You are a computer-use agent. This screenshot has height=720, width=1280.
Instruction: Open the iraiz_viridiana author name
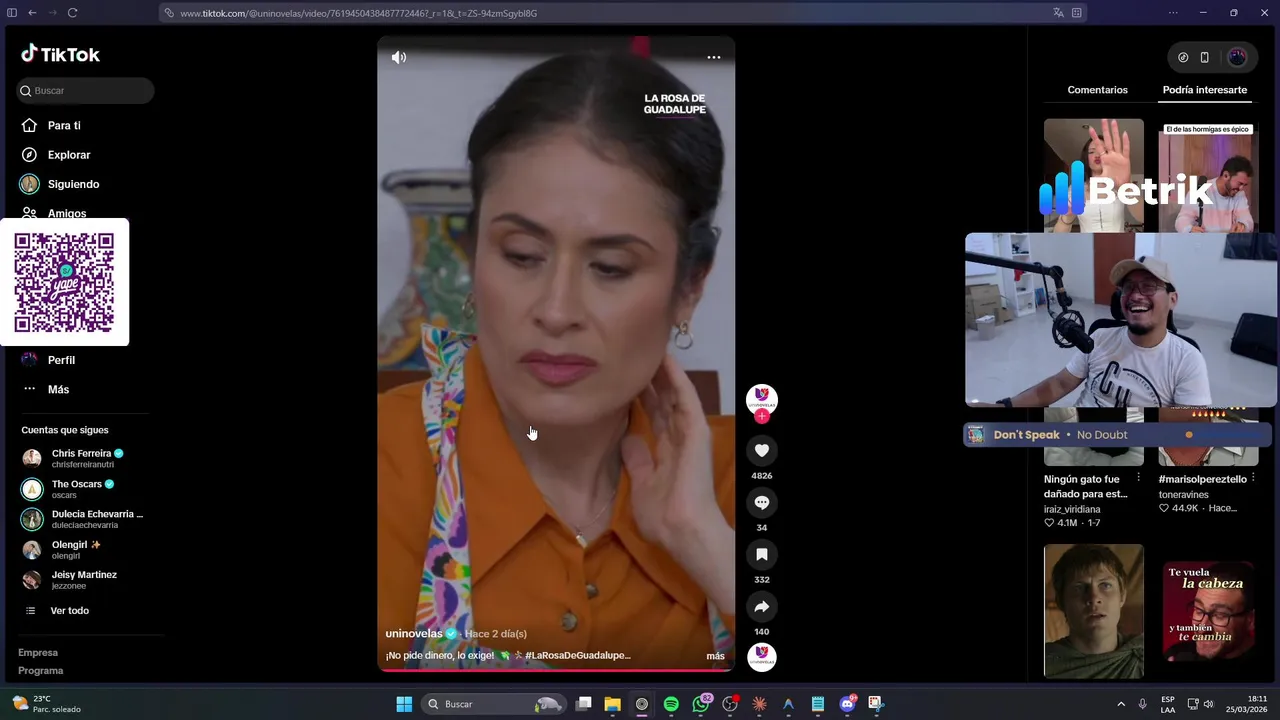tap(1072, 509)
